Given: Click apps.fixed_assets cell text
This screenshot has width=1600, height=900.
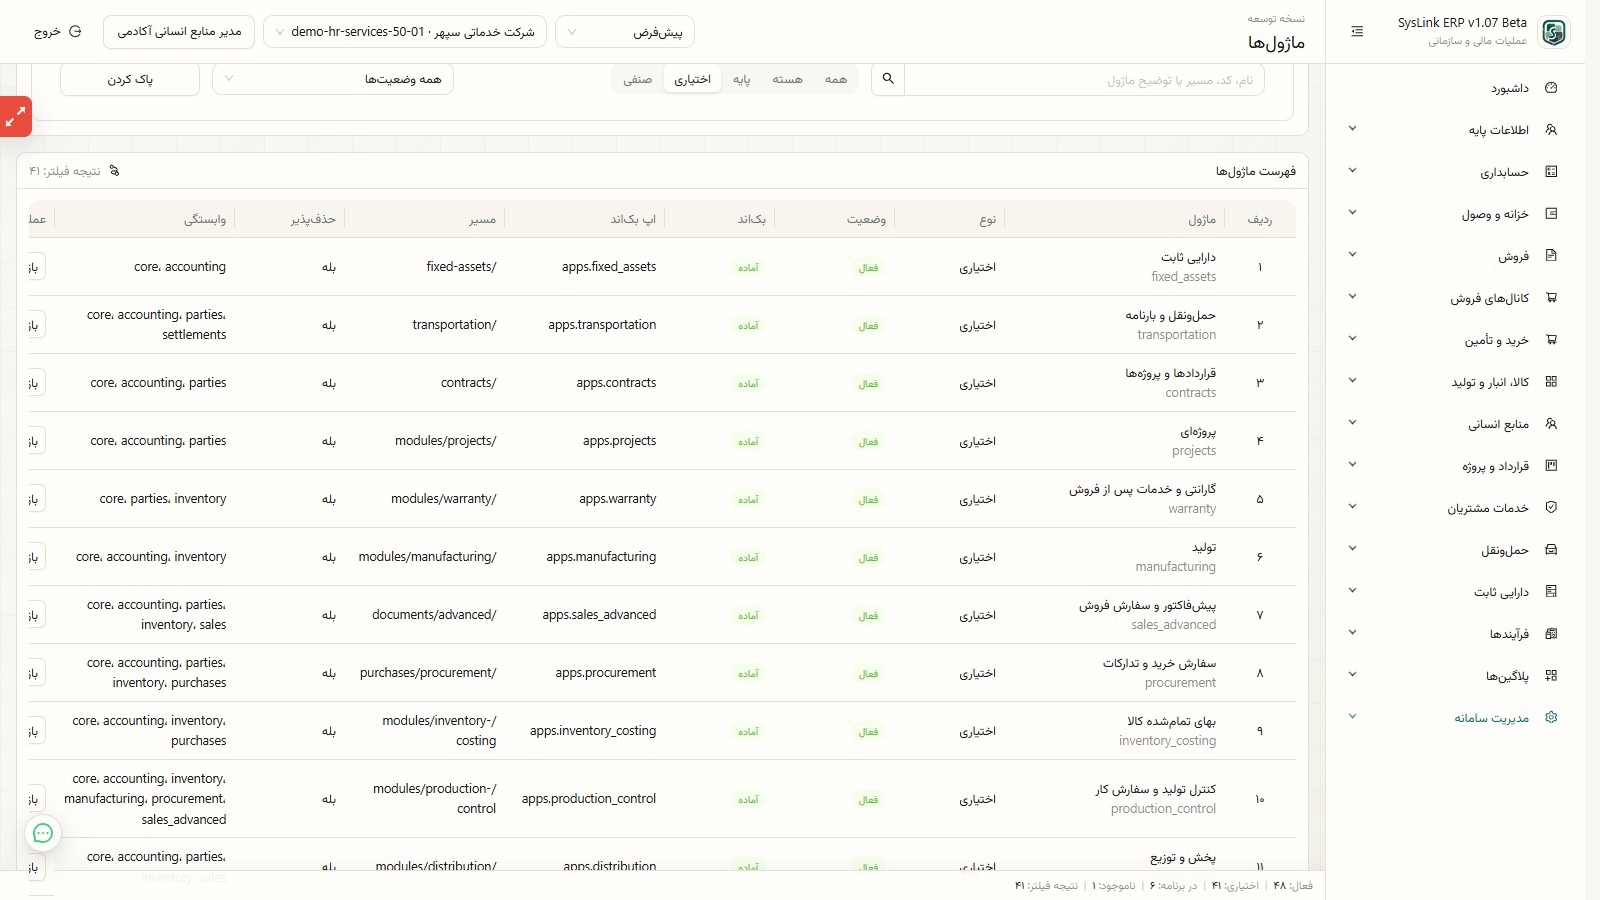Looking at the screenshot, I should 609,267.
